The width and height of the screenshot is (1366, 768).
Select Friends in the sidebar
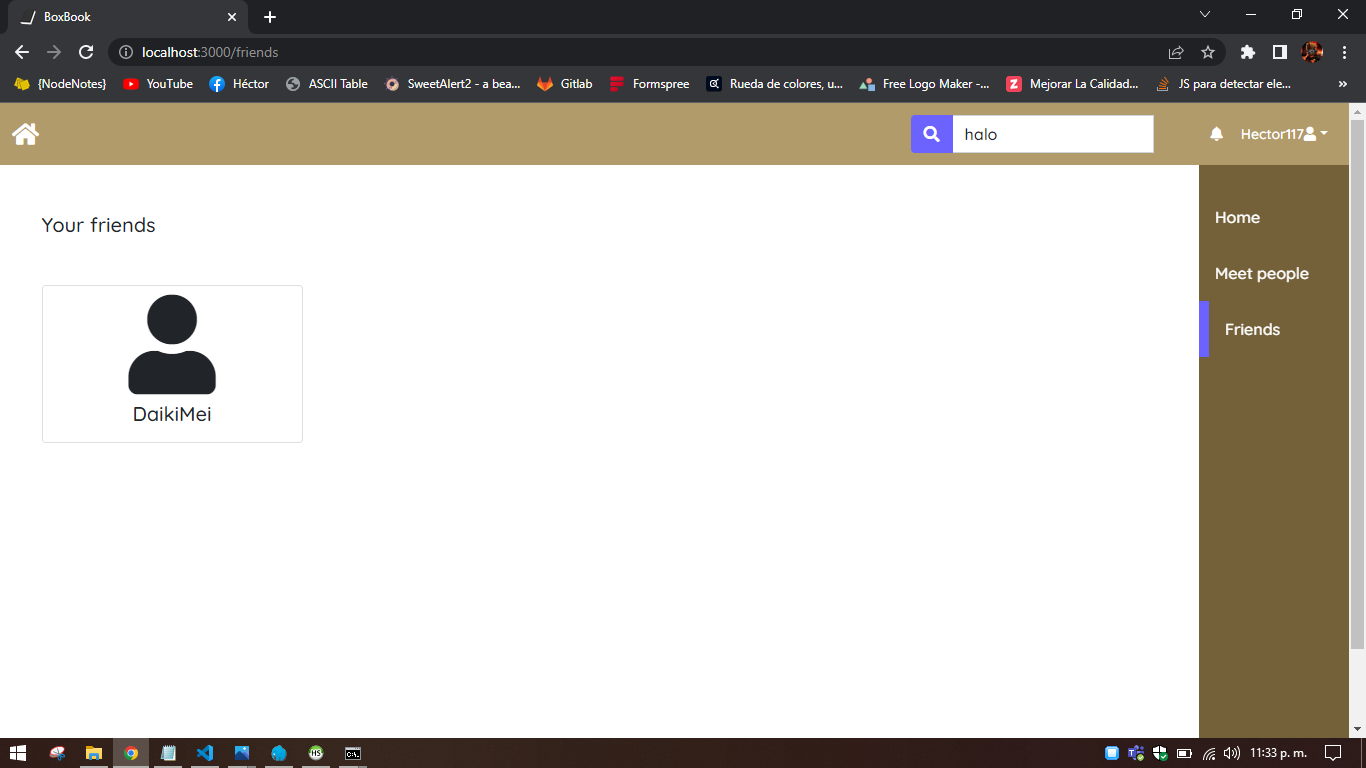tap(1252, 329)
